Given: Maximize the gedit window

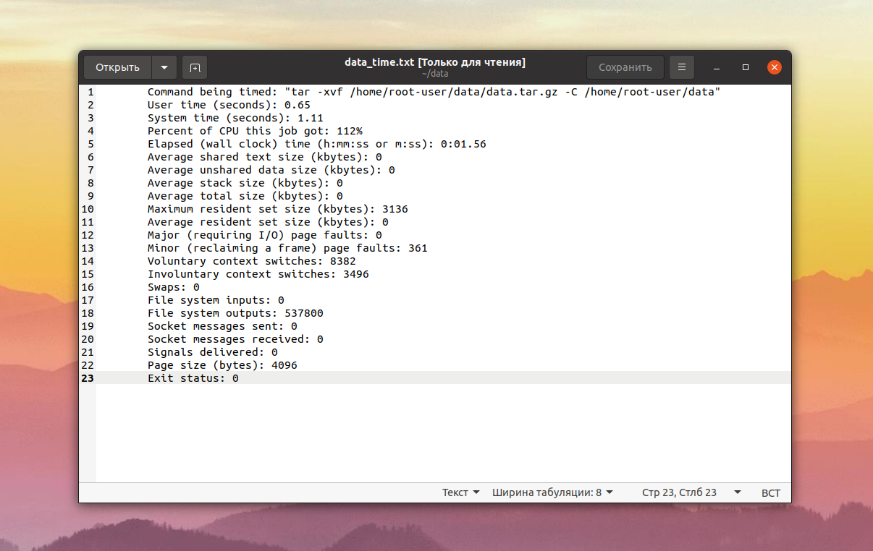Looking at the screenshot, I should 746,67.
